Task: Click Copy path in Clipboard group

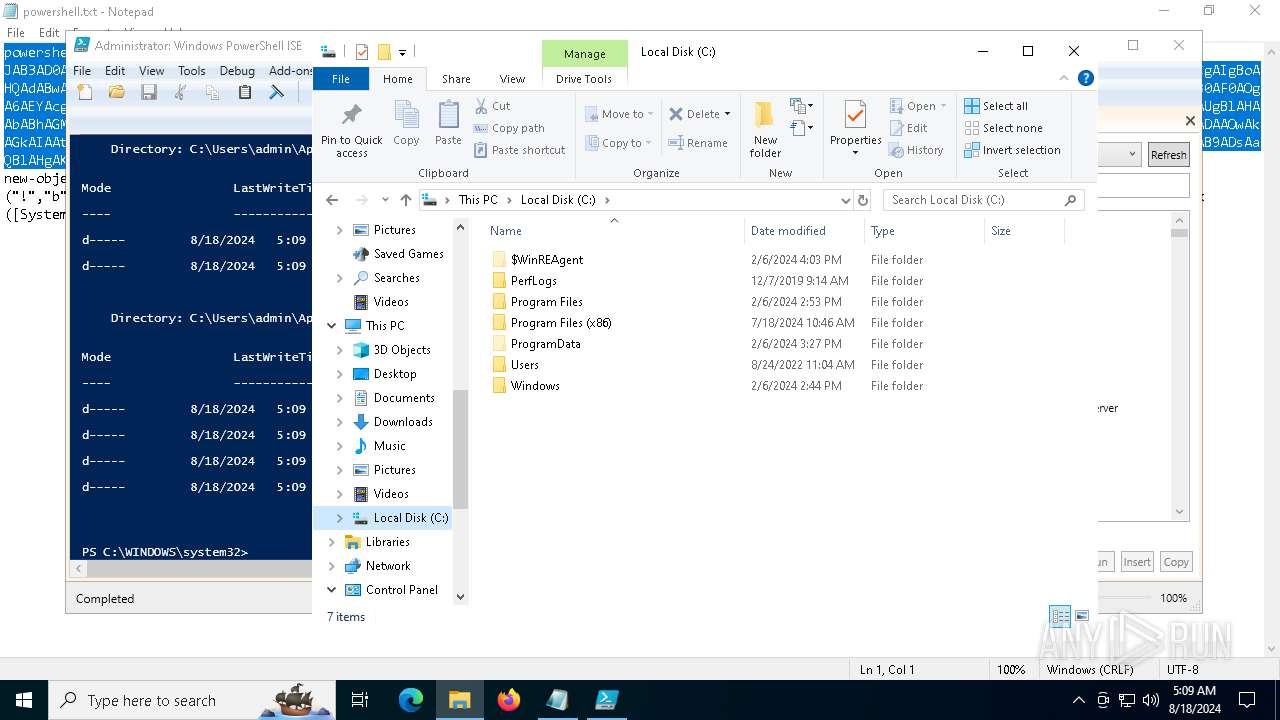Action: (509, 128)
